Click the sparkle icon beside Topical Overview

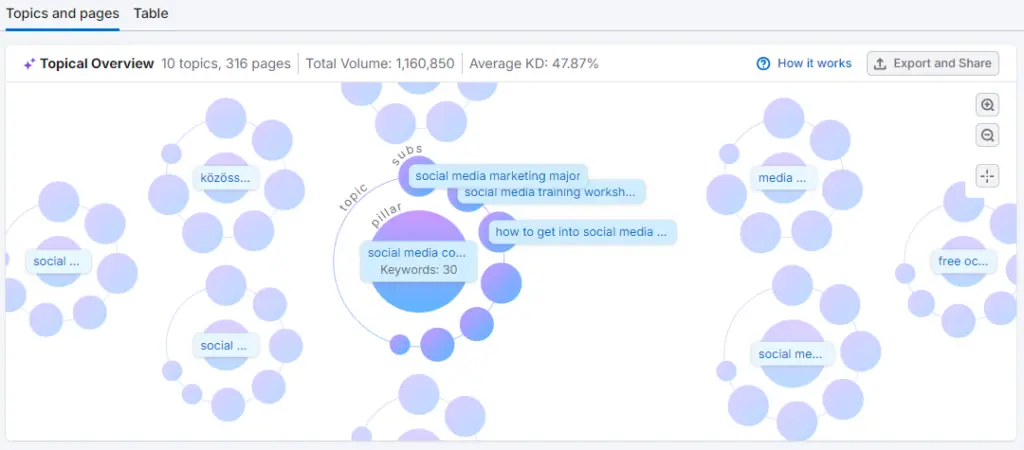coord(29,63)
